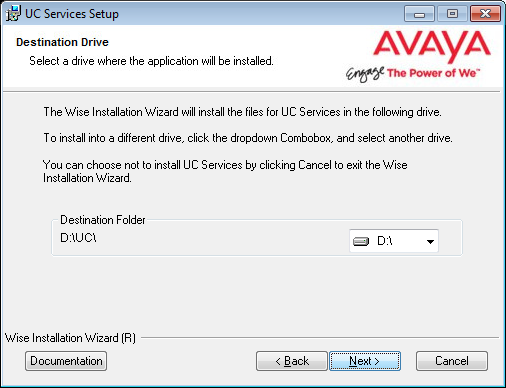The image size is (506, 388).
Task: Maximize the UC Services Setup window
Action: (x=452, y=14)
